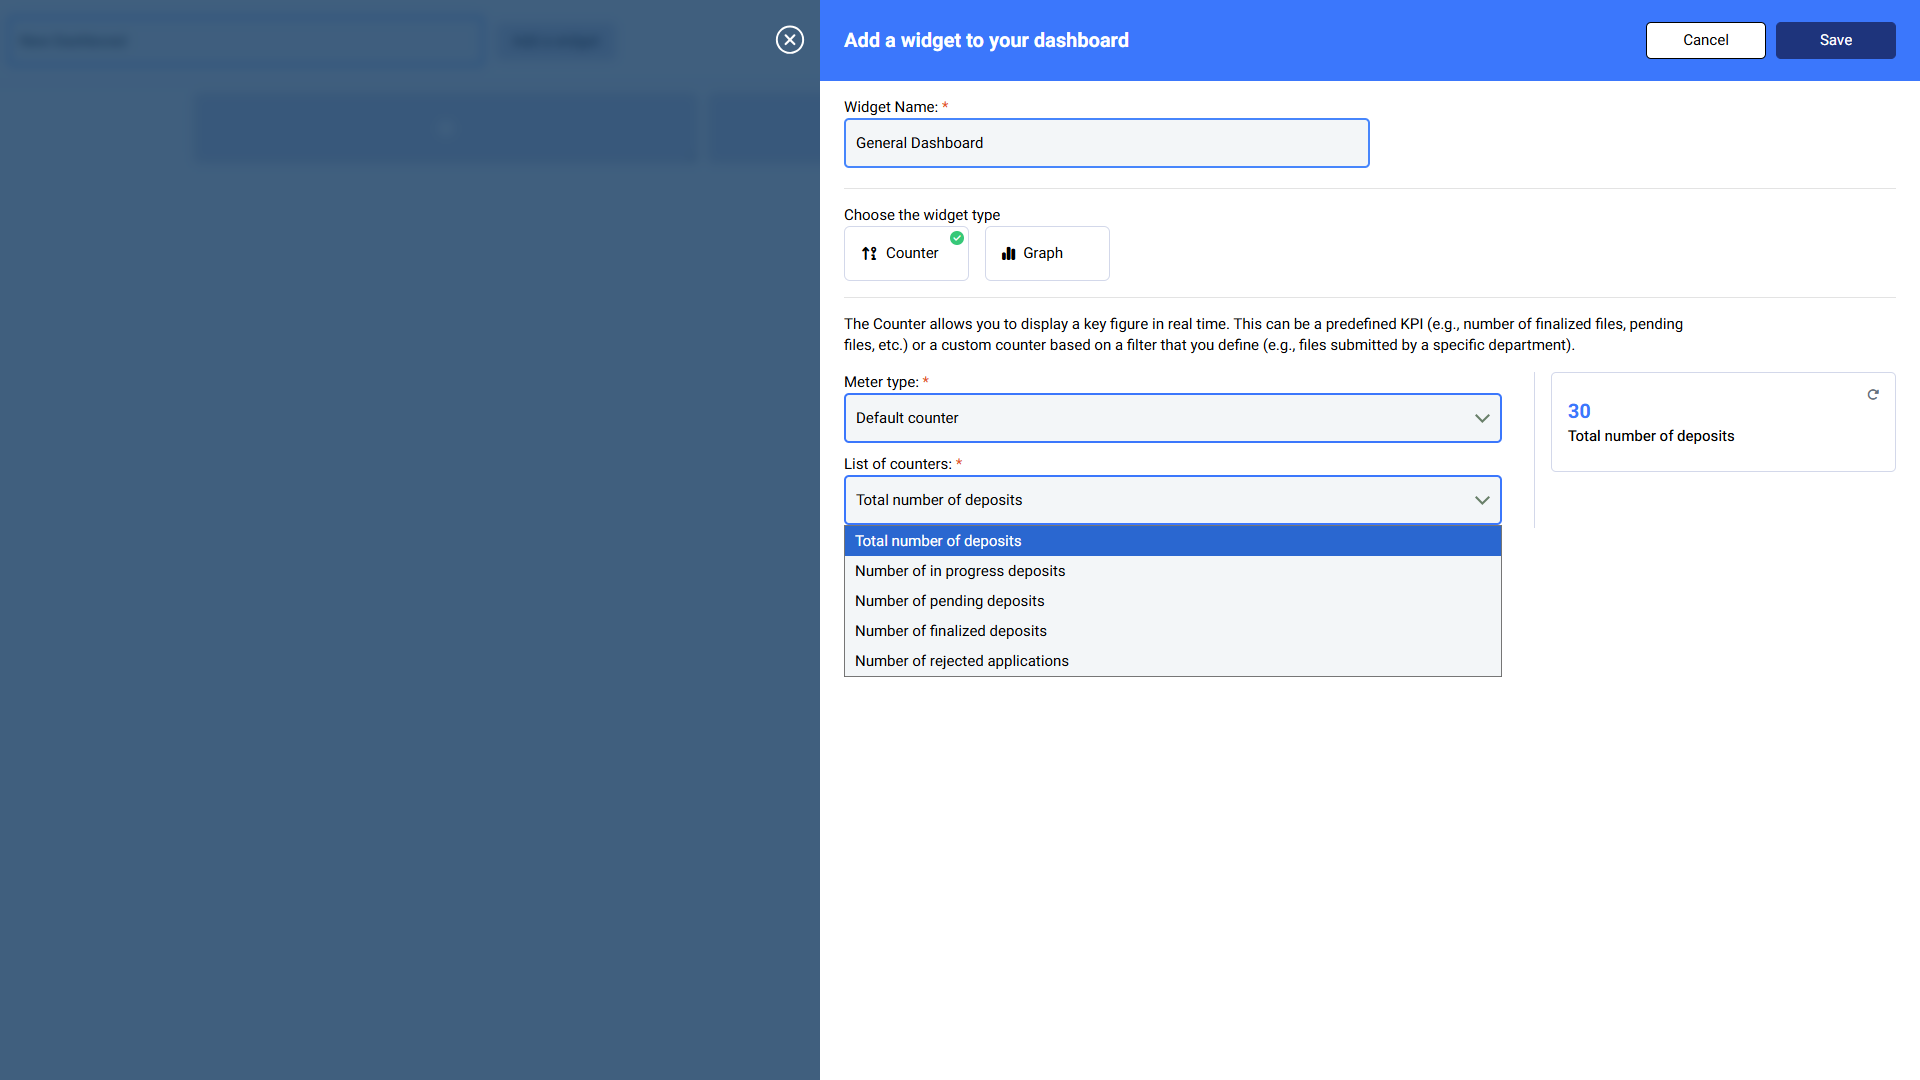Click the List of counters chevron arrow
This screenshot has width=1920, height=1080.
click(1482, 500)
